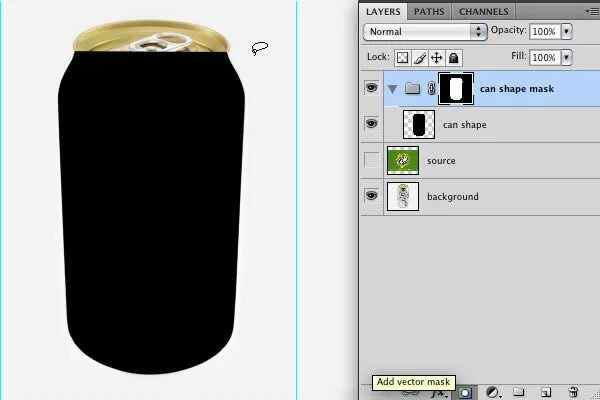
Task: Click the lock all padlock icon
Action: (453, 58)
